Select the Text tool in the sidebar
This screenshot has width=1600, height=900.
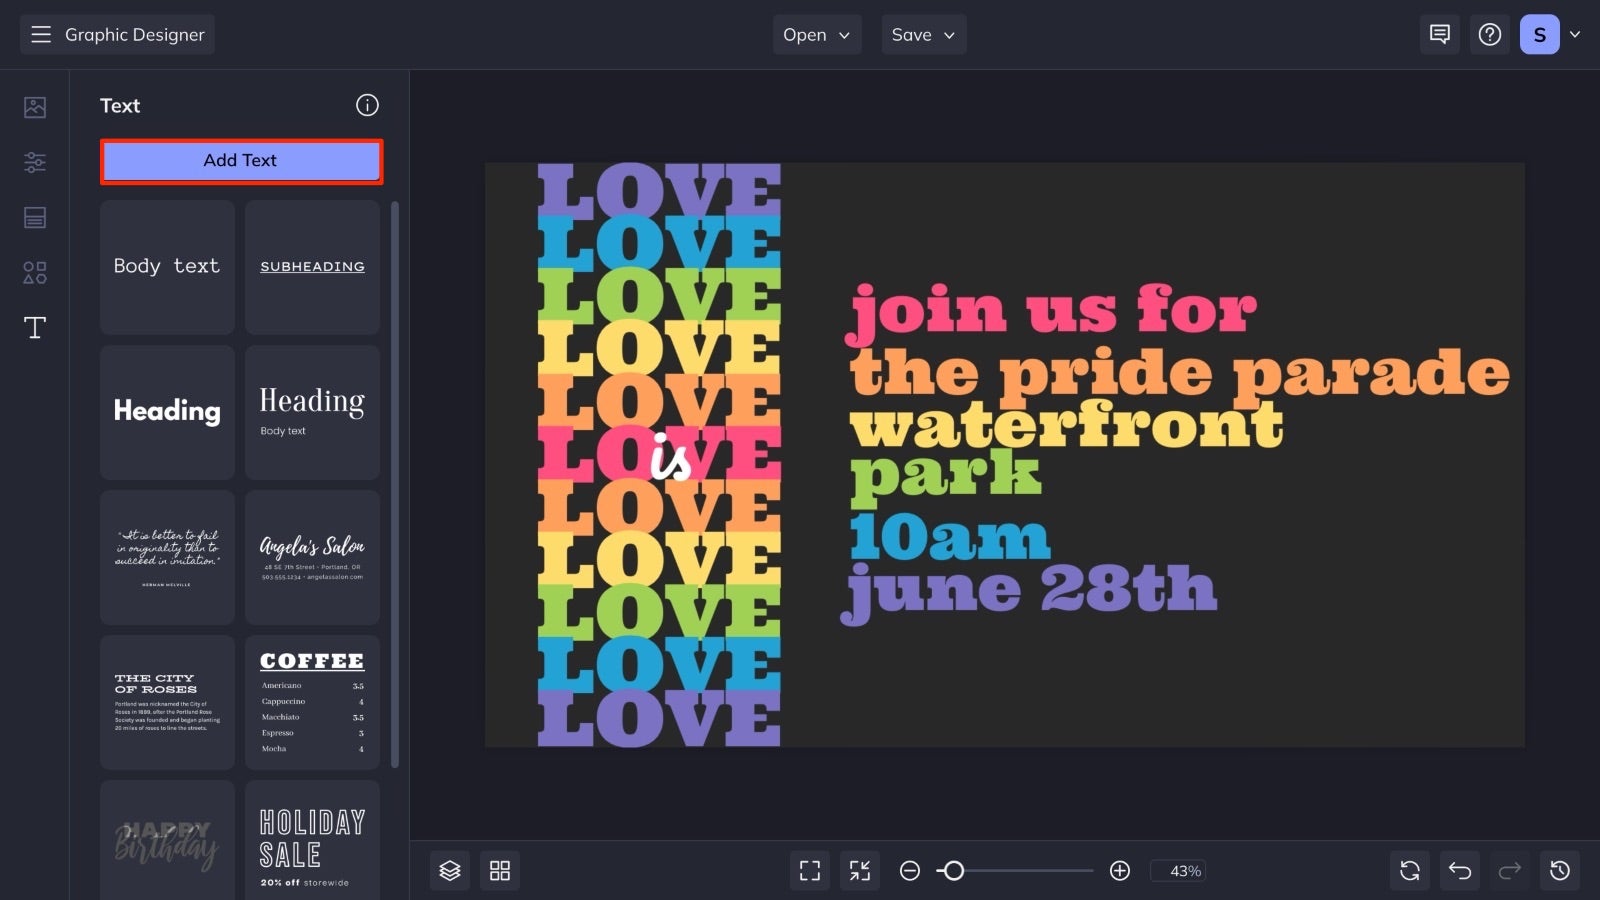click(34, 327)
